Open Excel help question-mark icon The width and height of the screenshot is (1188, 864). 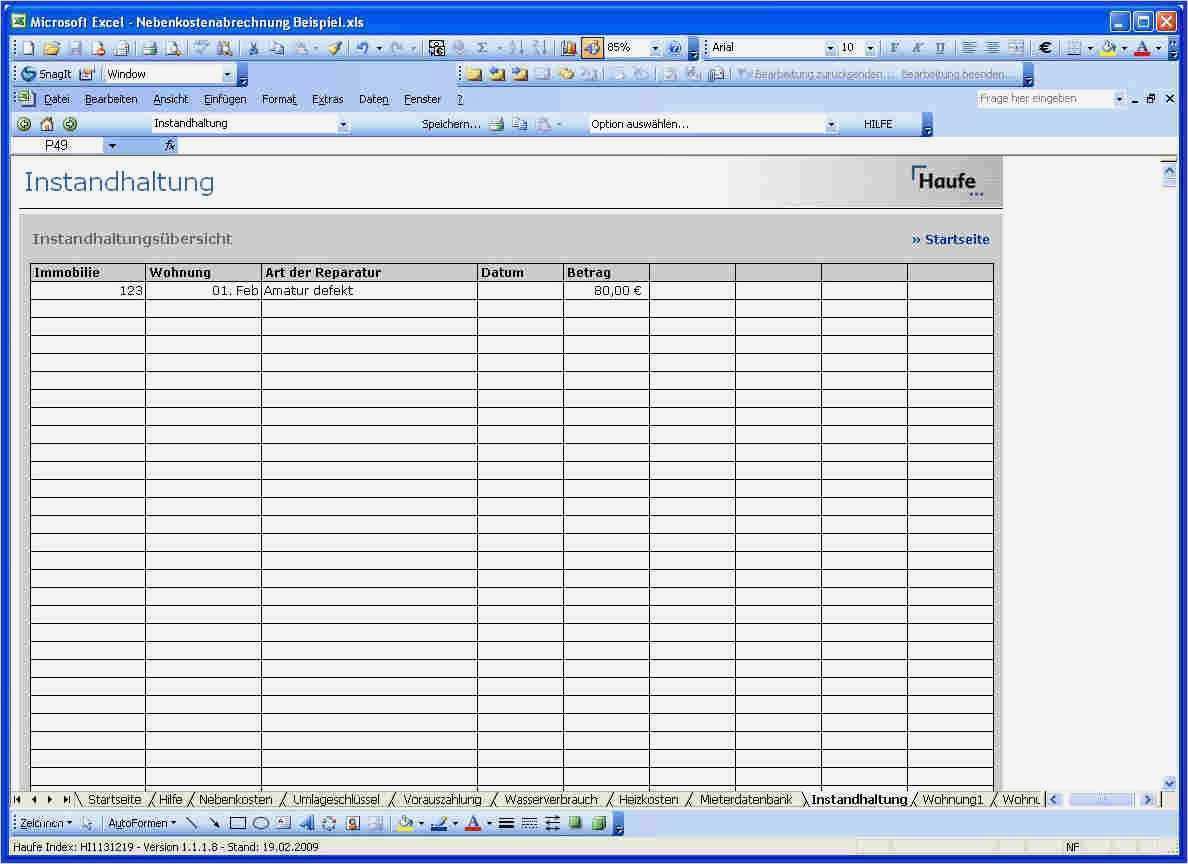(674, 49)
